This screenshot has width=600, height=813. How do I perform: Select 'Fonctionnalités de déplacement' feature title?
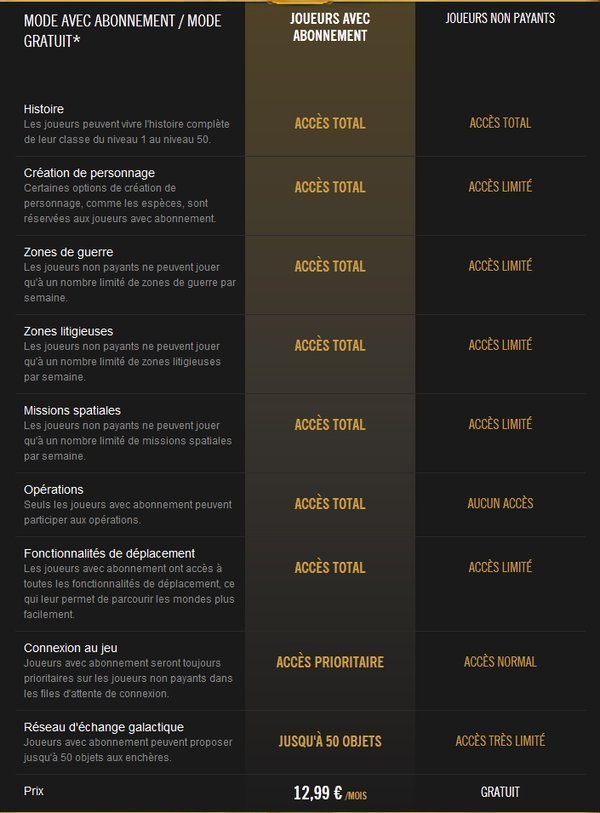click(x=109, y=553)
